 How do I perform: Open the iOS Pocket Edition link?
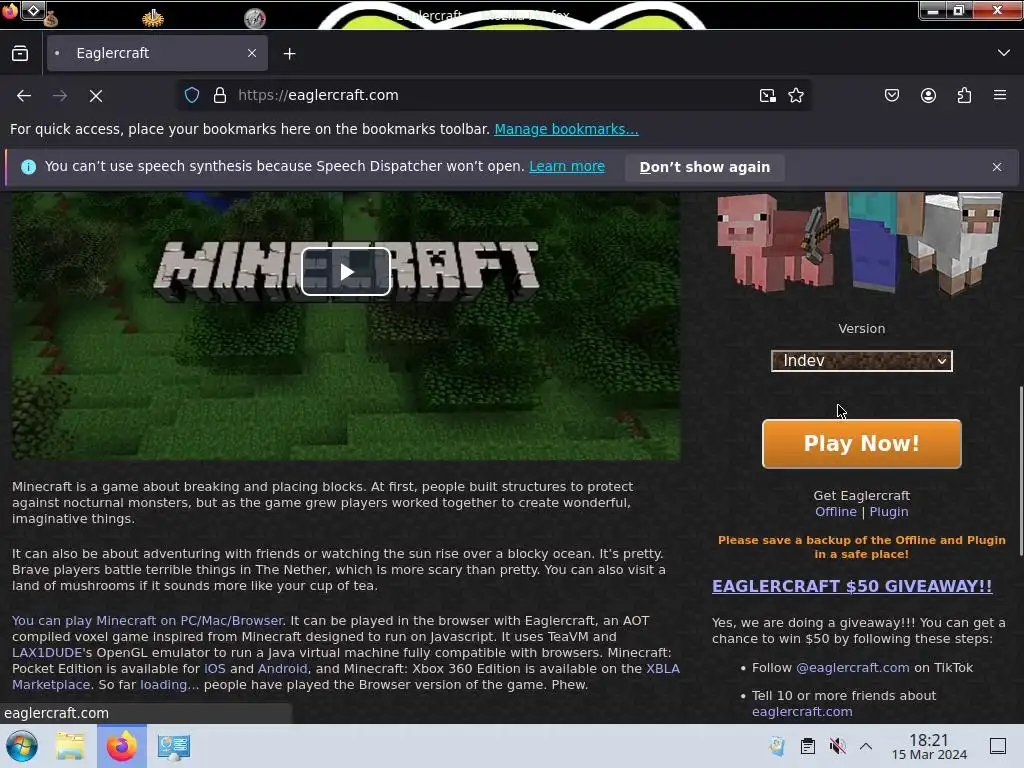[215, 669]
